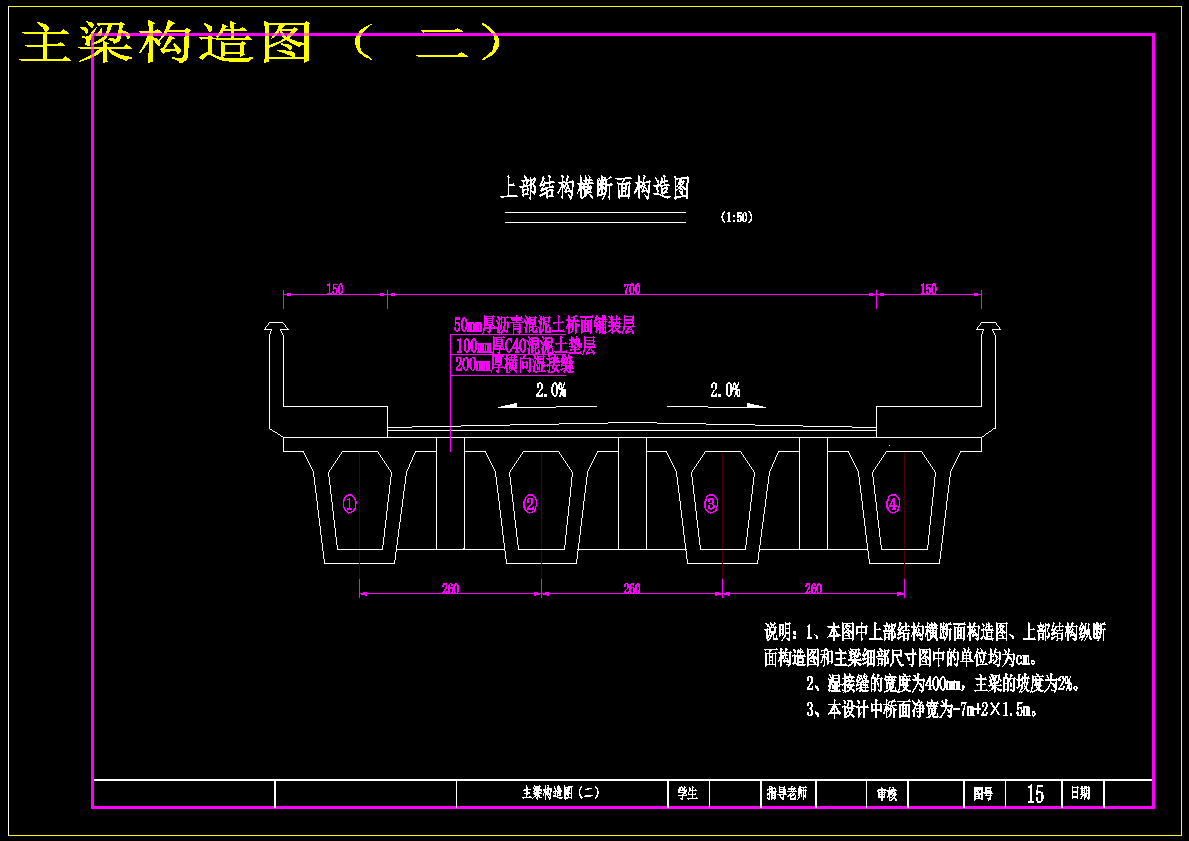Click 主梁构造图（二）in the title block
Viewport: 1189px width, 841px height.
coord(561,793)
